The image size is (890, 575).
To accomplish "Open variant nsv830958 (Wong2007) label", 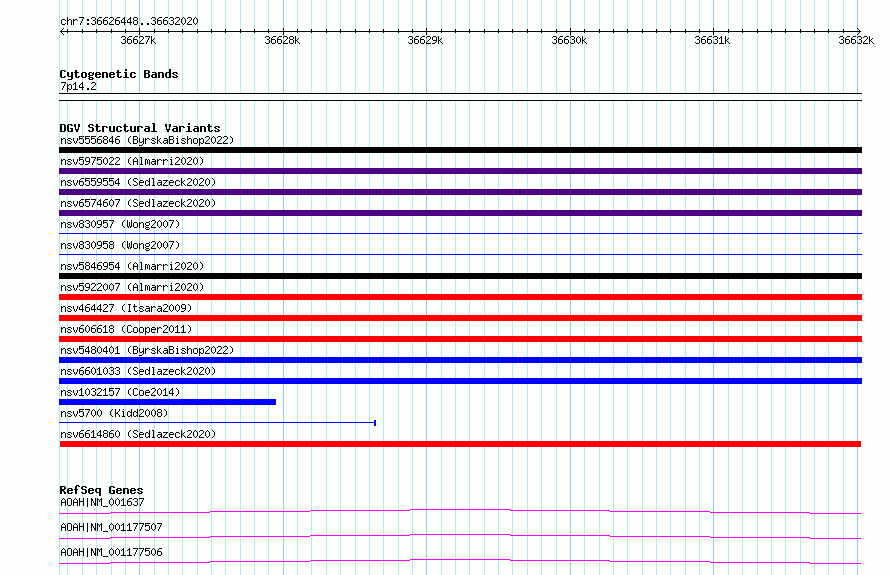I will pyautogui.click(x=120, y=245).
